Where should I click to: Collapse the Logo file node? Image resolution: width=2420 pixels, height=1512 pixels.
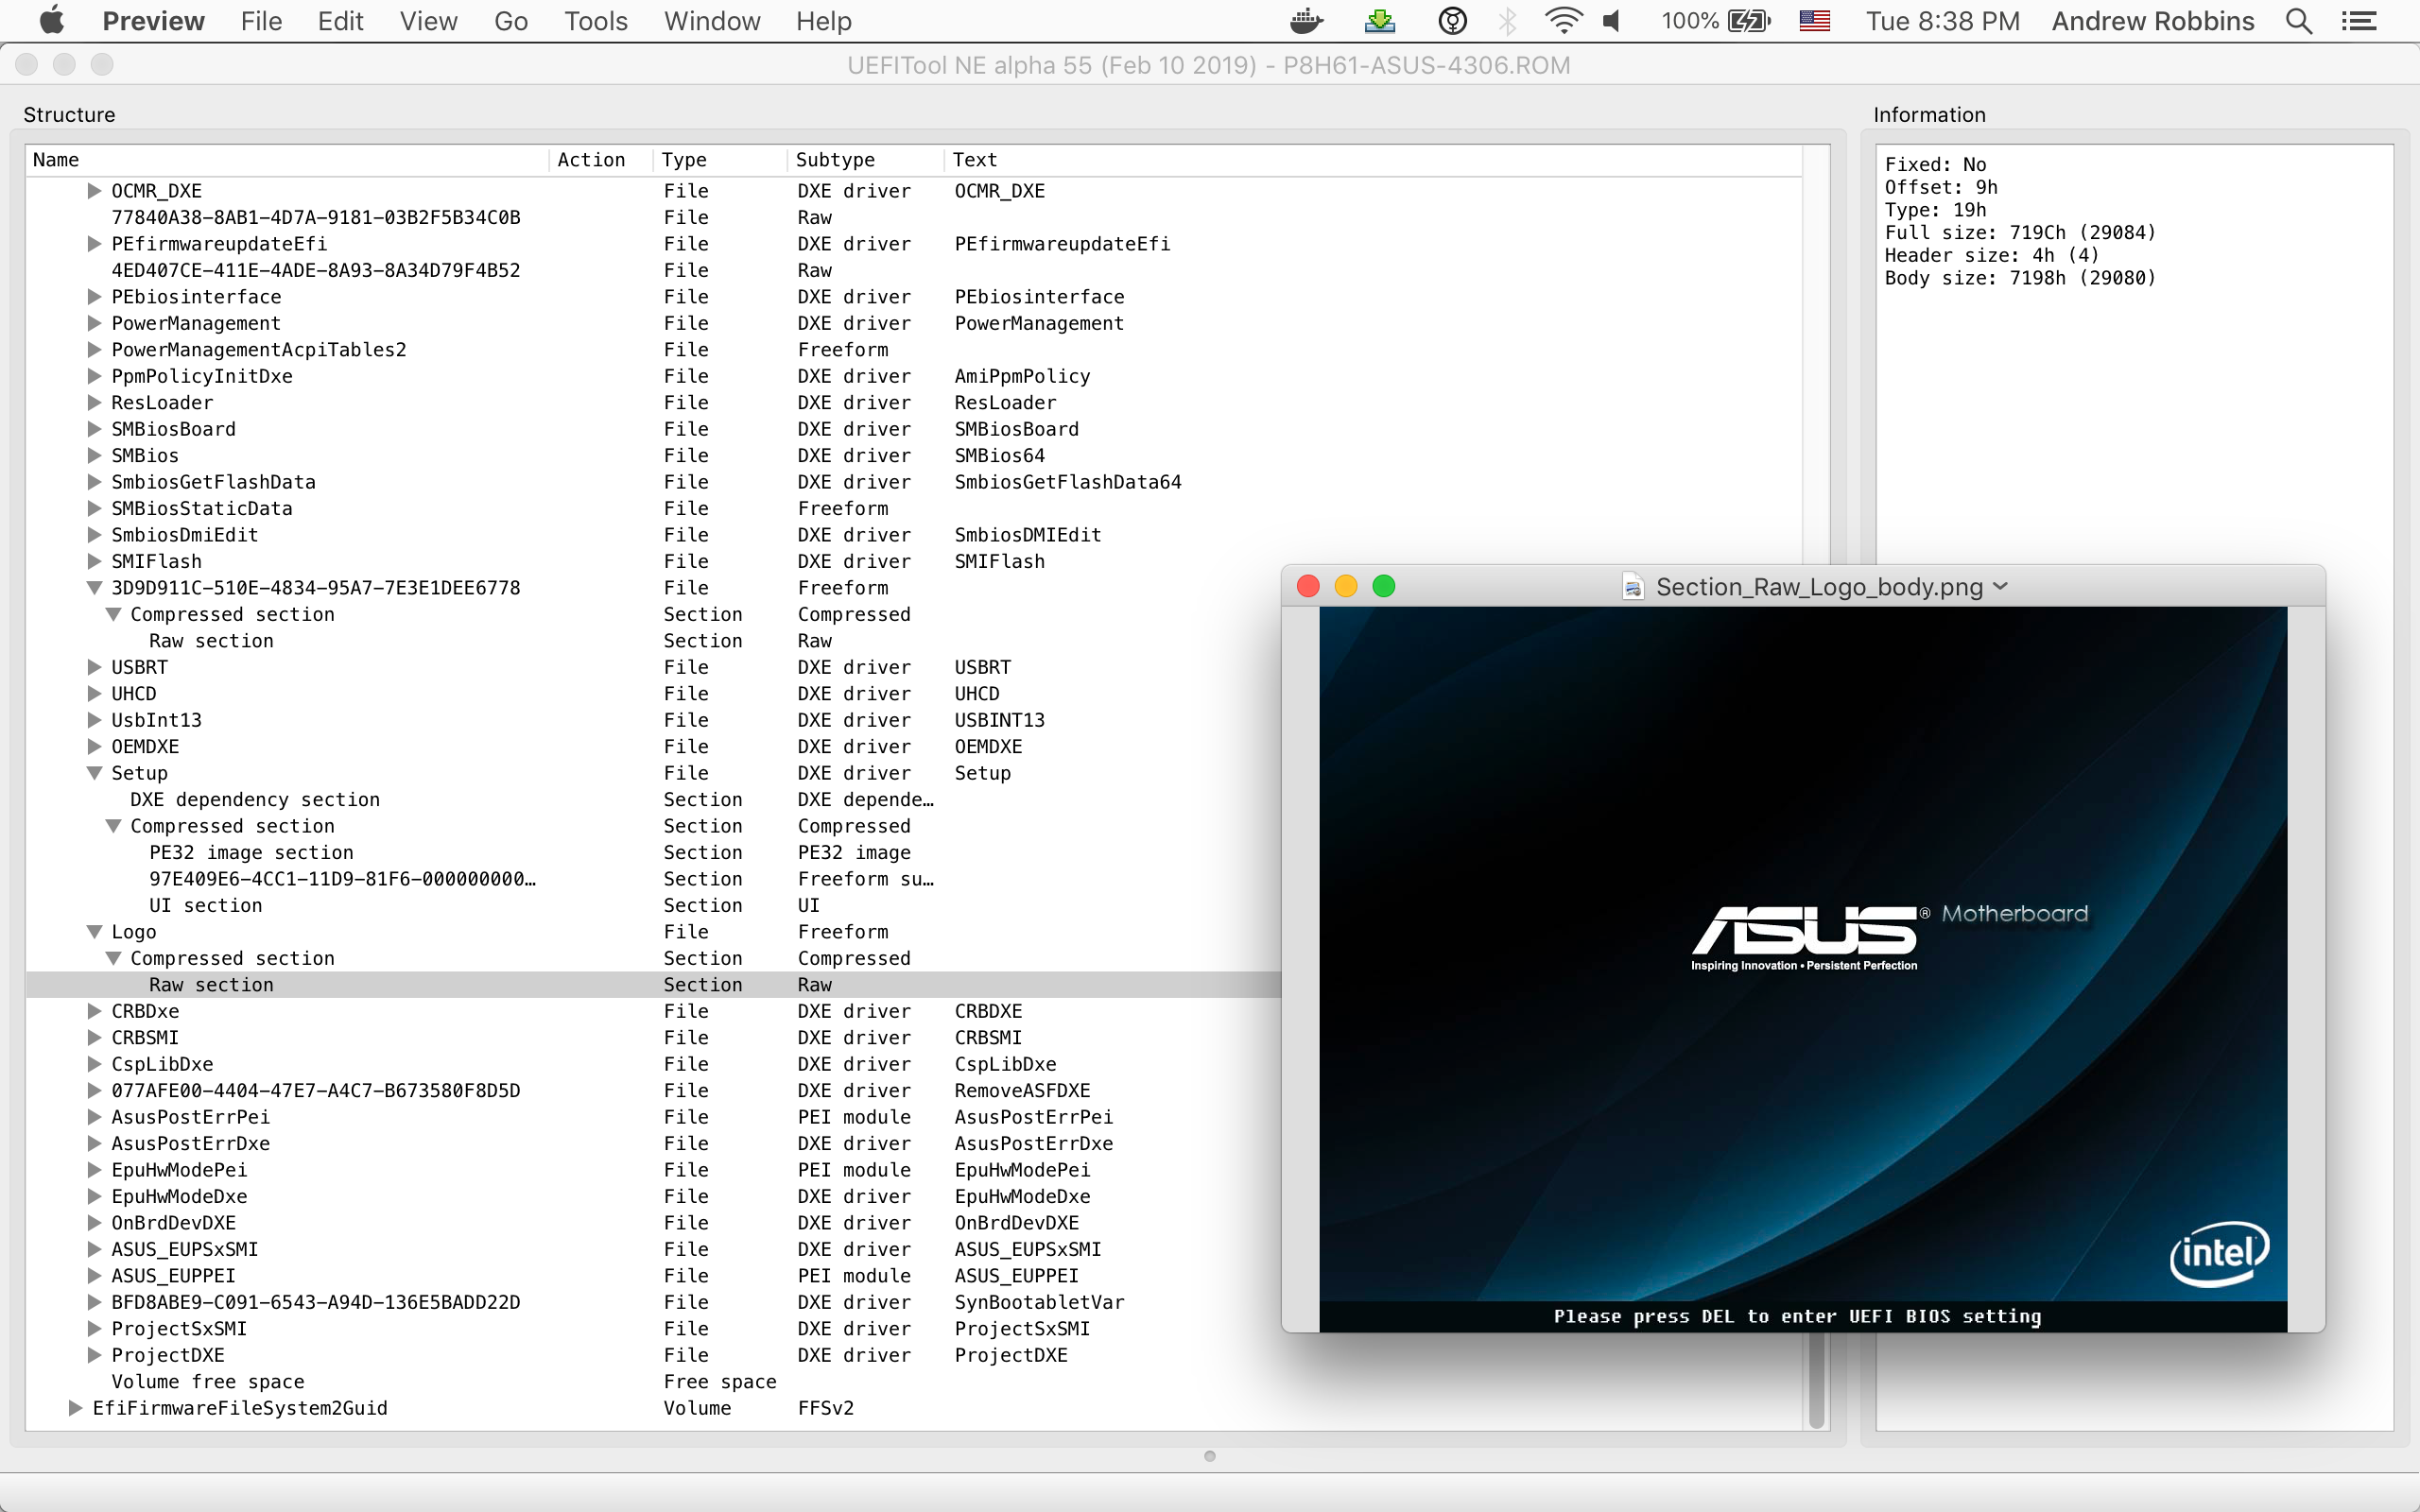[x=94, y=932]
